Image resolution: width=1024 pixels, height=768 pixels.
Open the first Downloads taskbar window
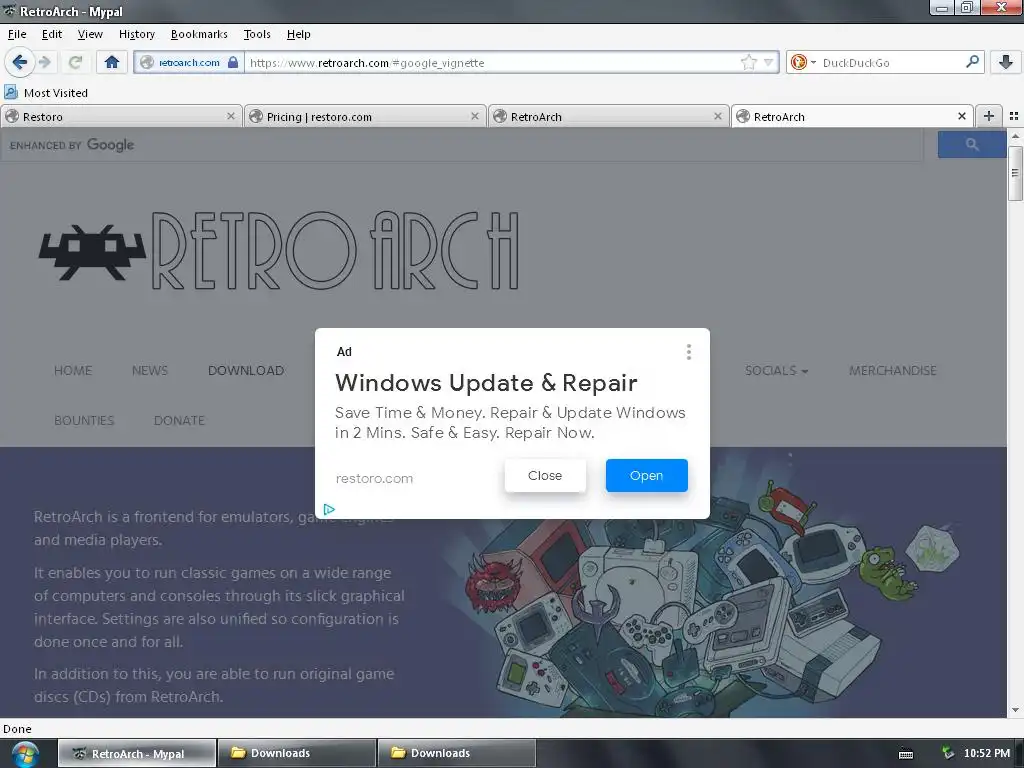click(x=297, y=753)
